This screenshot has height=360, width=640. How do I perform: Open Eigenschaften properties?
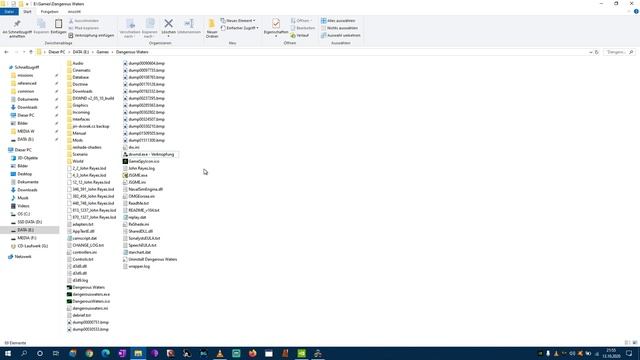(276, 27)
